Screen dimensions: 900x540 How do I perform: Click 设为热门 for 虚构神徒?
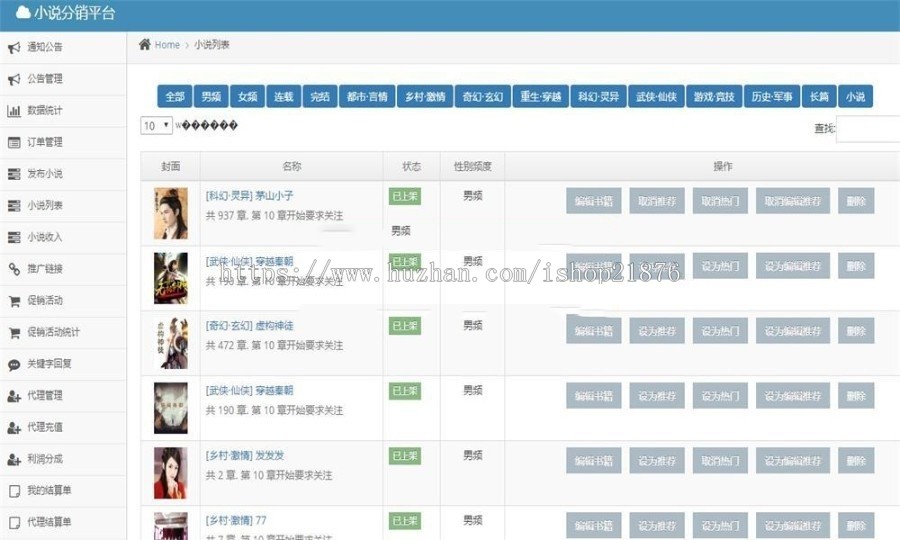720,331
